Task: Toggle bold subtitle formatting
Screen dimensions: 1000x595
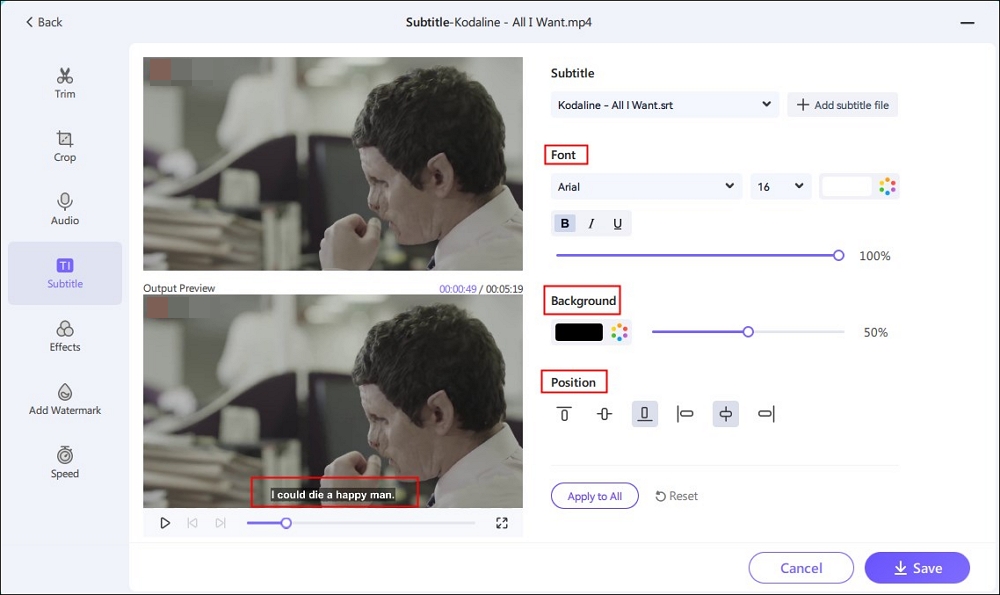Action: click(x=565, y=224)
